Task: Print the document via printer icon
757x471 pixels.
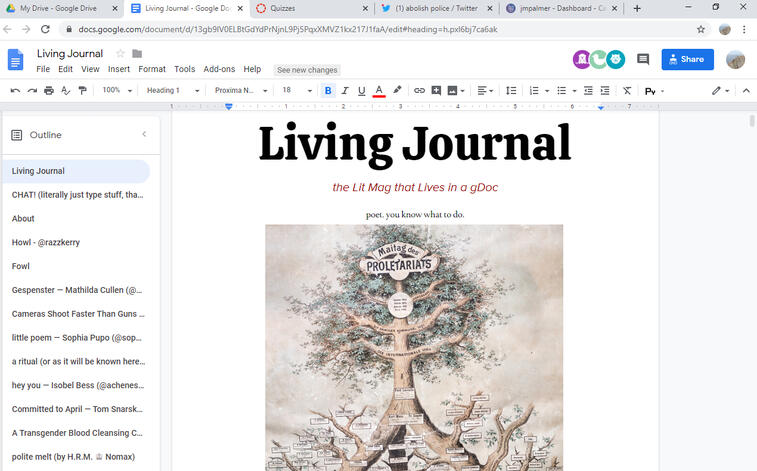Action: pyautogui.click(x=49, y=90)
